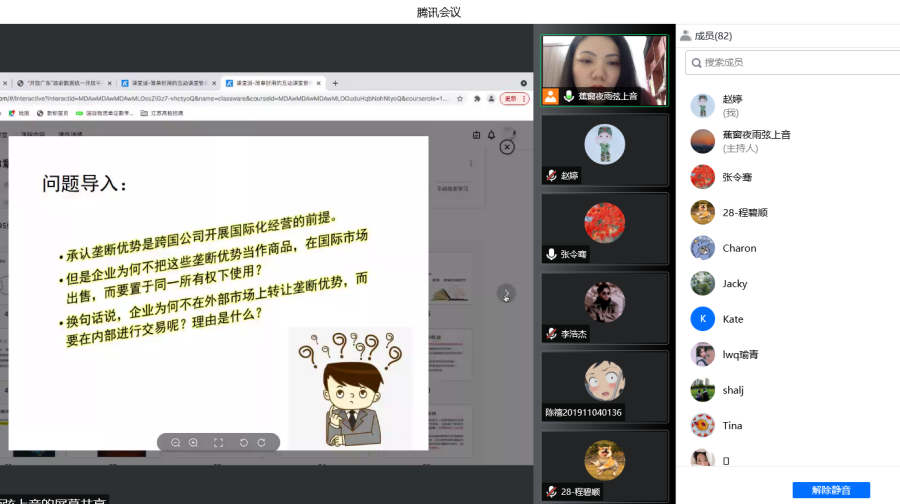Open new browser tab with plus button
The height and width of the screenshot is (504, 900).
click(335, 83)
